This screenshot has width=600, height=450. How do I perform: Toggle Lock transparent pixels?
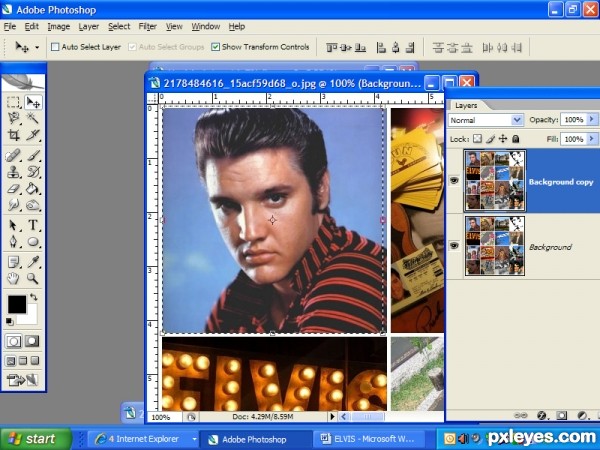click(x=477, y=139)
